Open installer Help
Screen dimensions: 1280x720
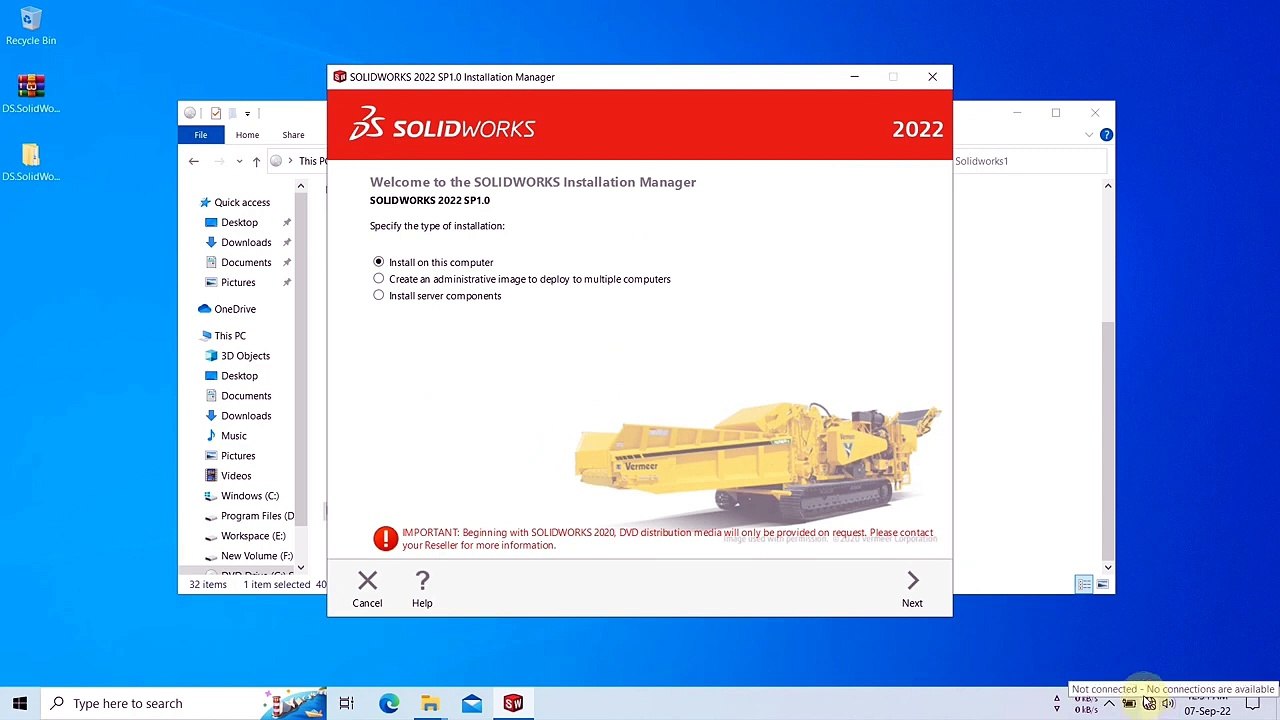click(422, 589)
